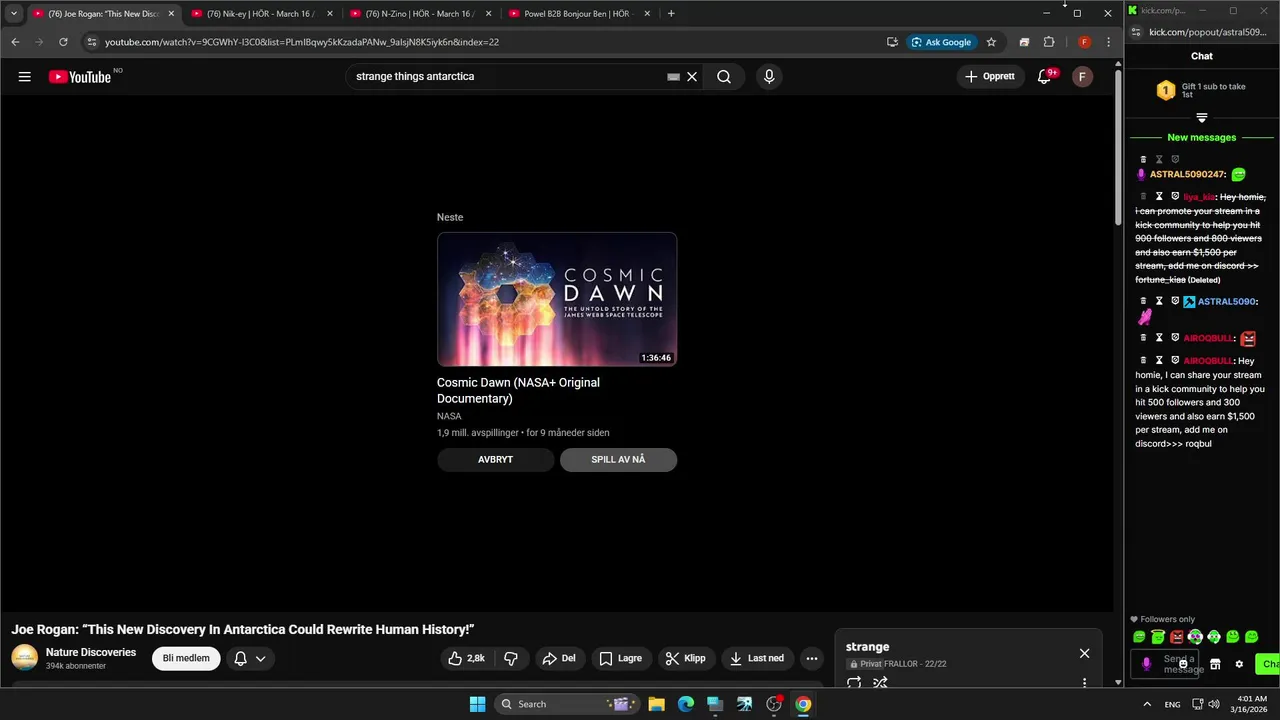Open YouTube notifications bell with 9+ badge
The width and height of the screenshot is (1280, 720).
pyautogui.click(x=1045, y=77)
